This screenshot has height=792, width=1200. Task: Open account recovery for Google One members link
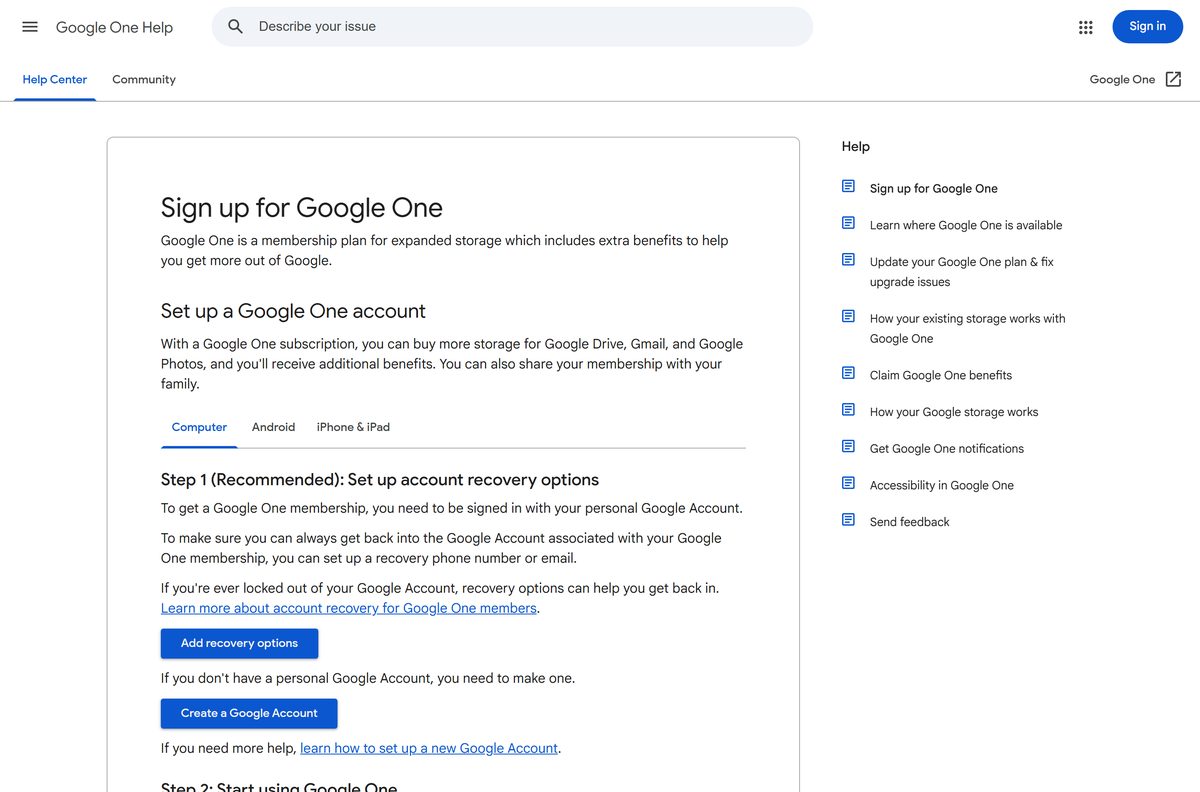349,608
